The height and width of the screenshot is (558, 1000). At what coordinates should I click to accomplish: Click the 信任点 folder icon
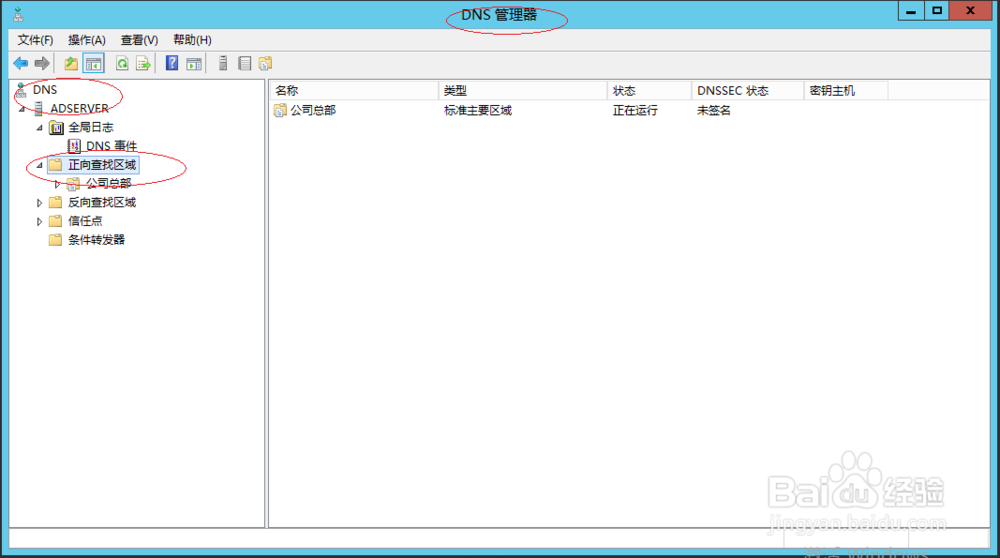(x=56, y=221)
